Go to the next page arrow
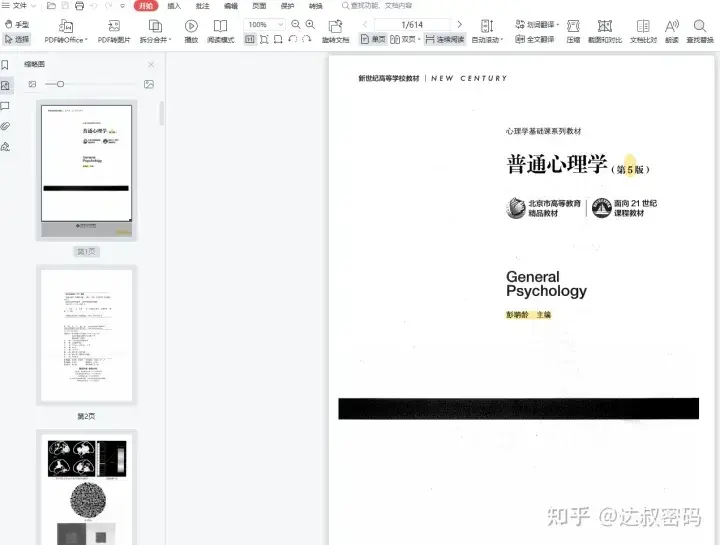The width and height of the screenshot is (720, 545). point(460,24)
